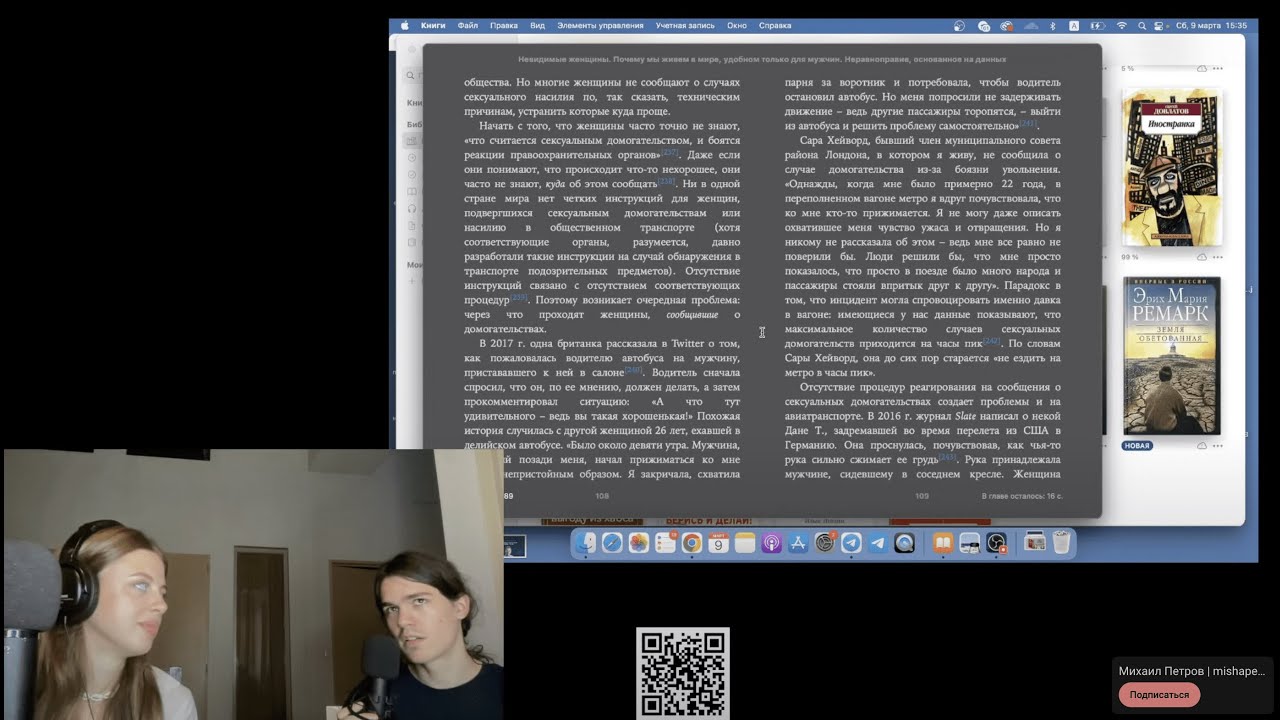Open Apple menu

coord(405,25)
